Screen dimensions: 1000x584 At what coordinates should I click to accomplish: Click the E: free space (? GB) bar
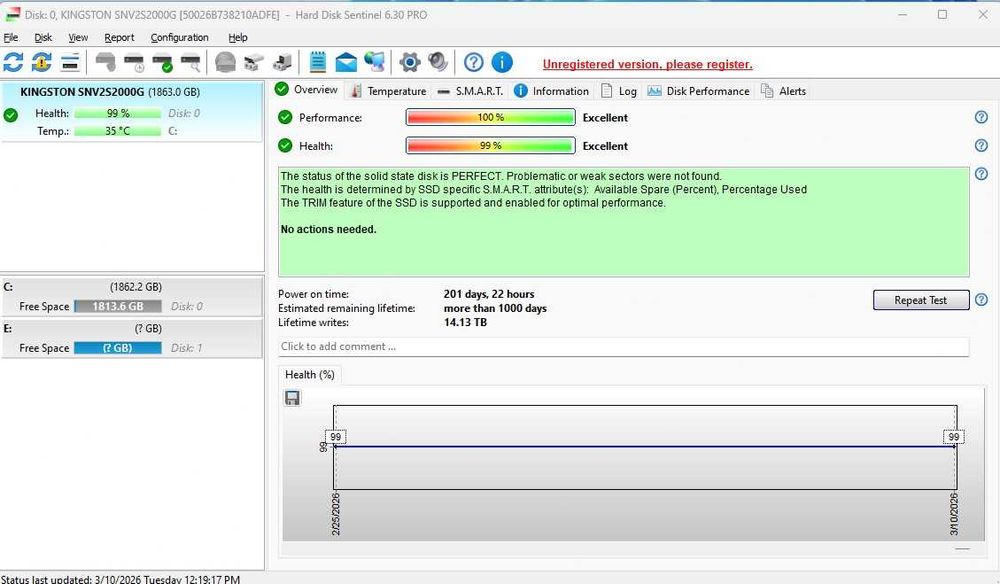pos(118,347)
